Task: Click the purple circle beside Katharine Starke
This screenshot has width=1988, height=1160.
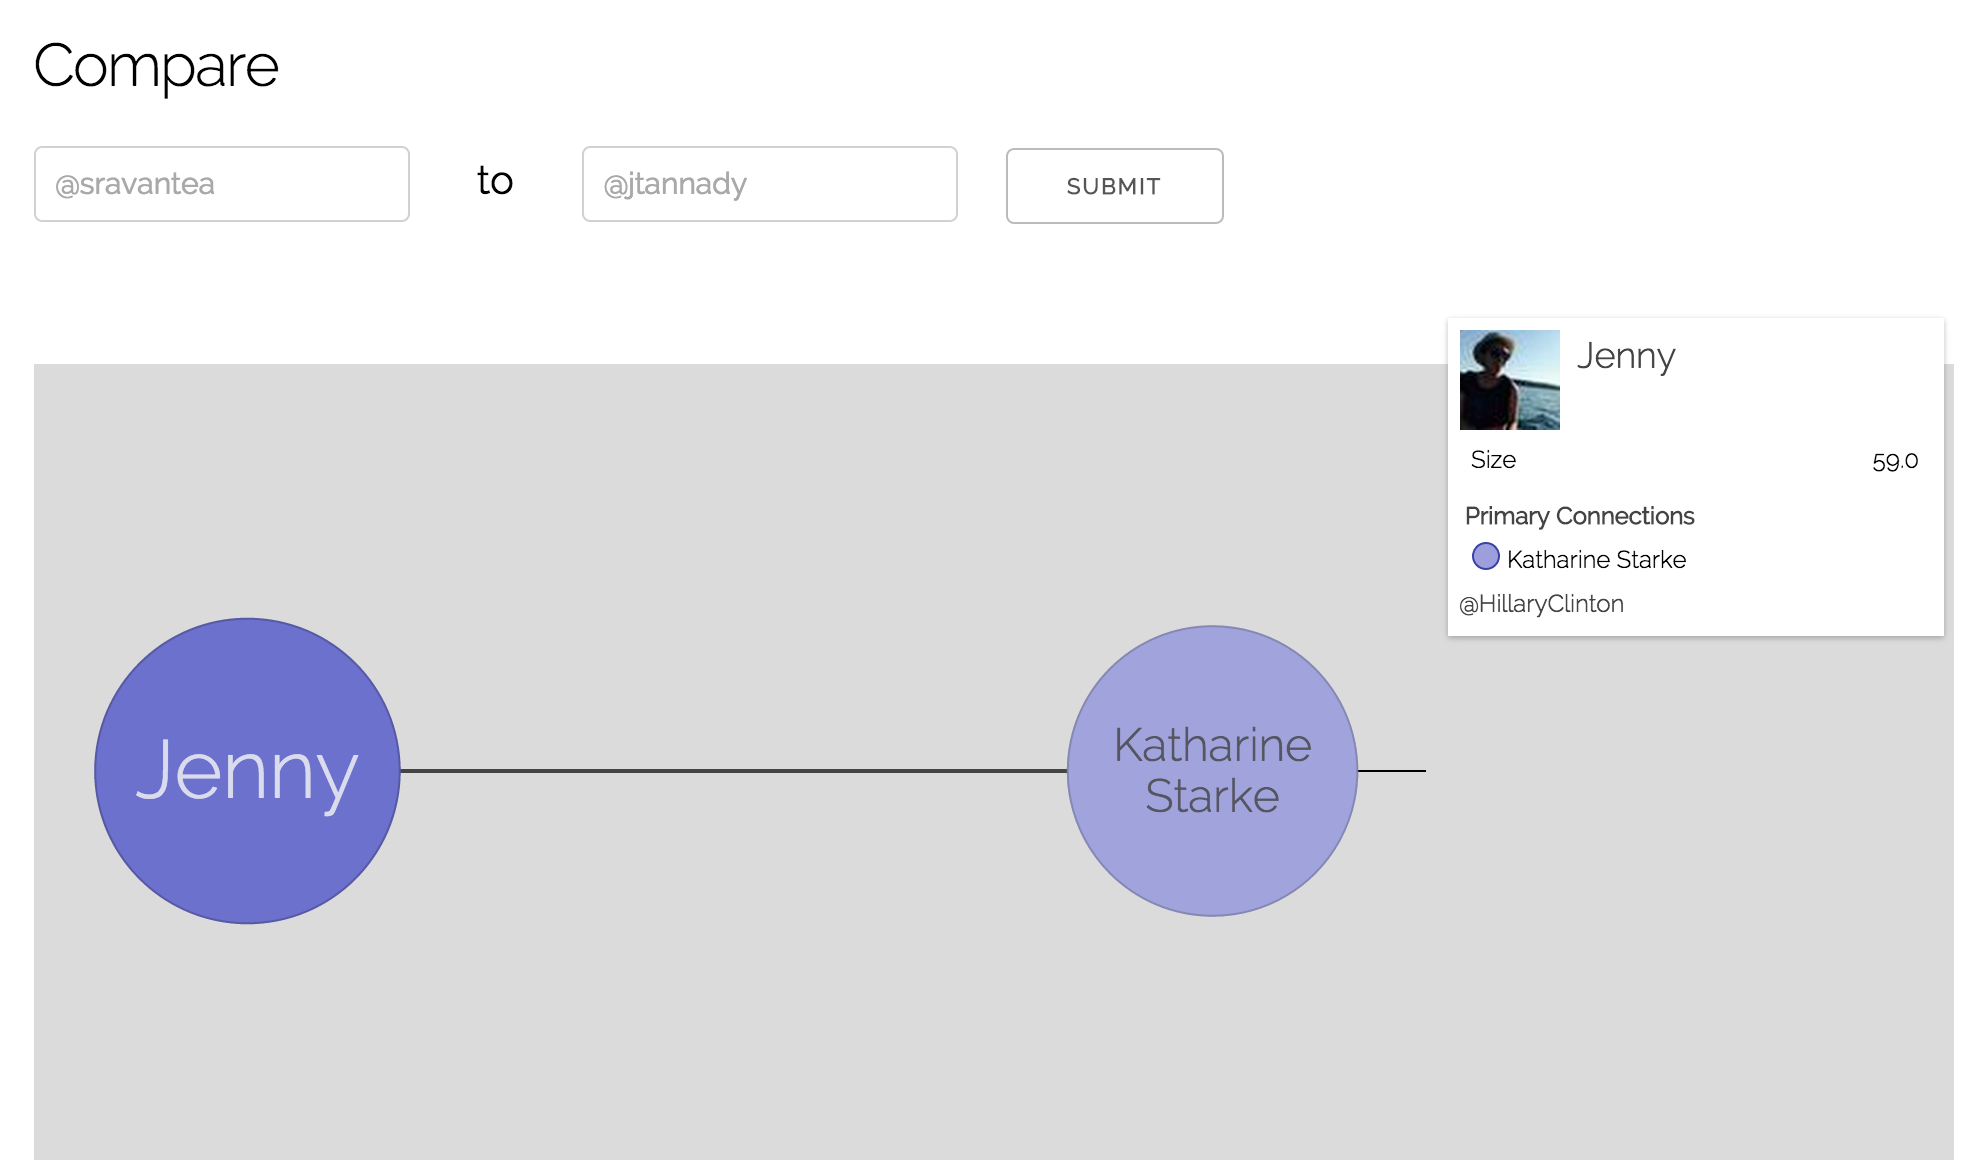Action: [1485, 557]
